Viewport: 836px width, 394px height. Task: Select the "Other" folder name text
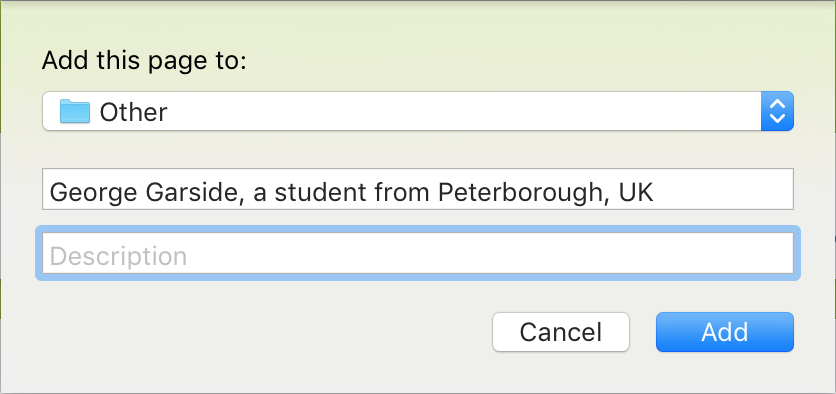click(x=133, y=112)
